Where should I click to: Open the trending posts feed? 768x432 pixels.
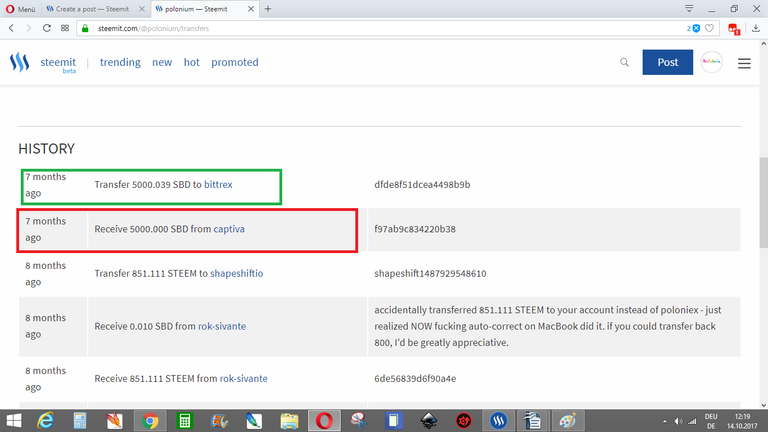(x=120, y=62)
